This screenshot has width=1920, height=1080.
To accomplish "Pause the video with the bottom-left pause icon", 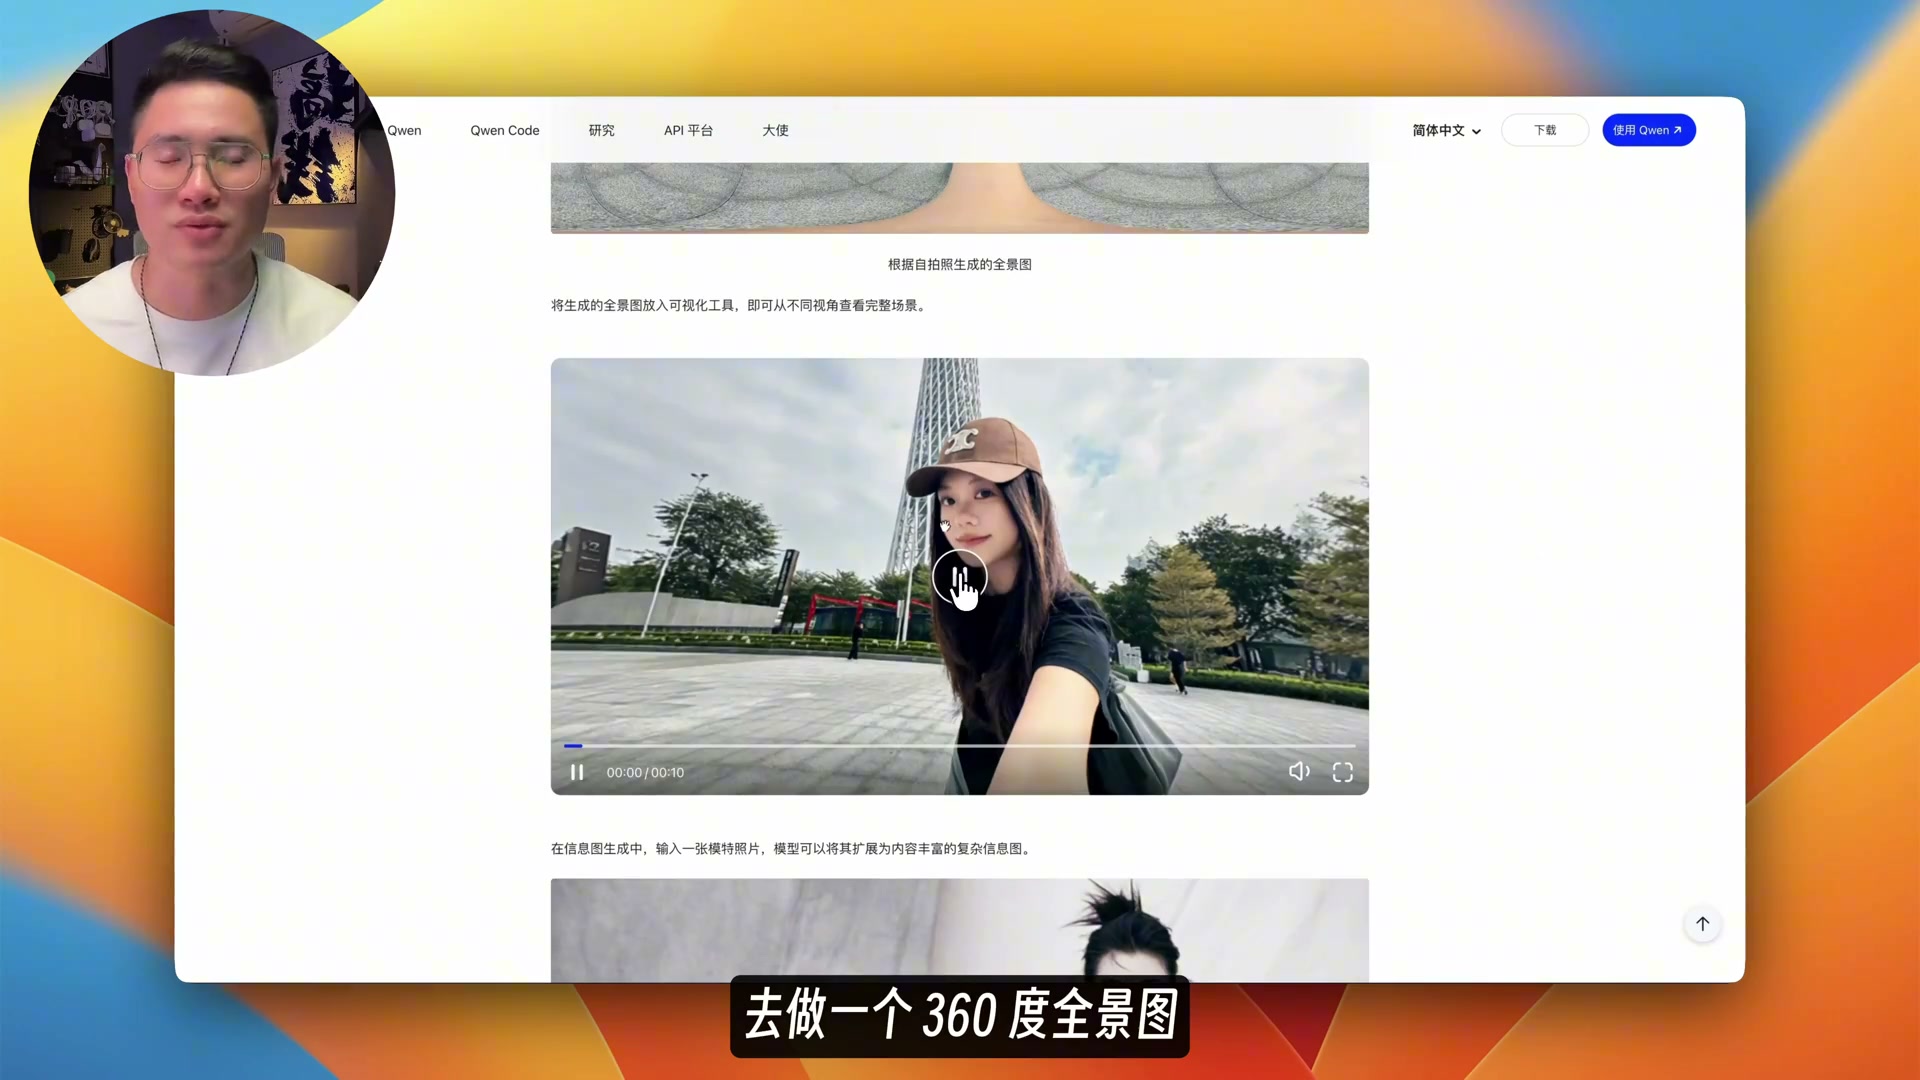I will (577, 772).
